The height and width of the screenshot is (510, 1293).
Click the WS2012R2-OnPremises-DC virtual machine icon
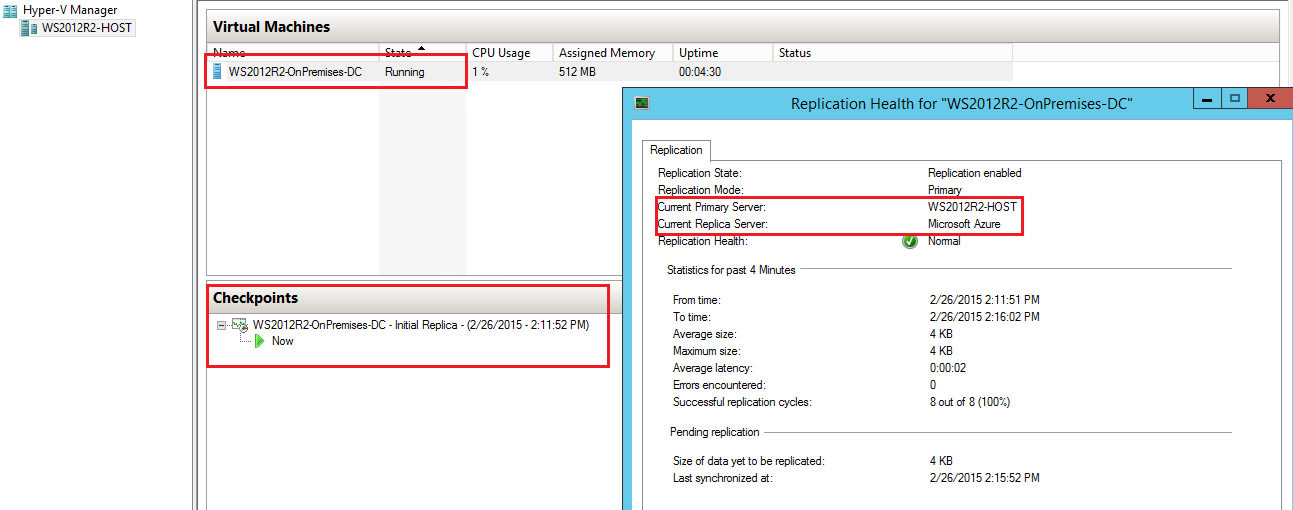click(218, 72)
